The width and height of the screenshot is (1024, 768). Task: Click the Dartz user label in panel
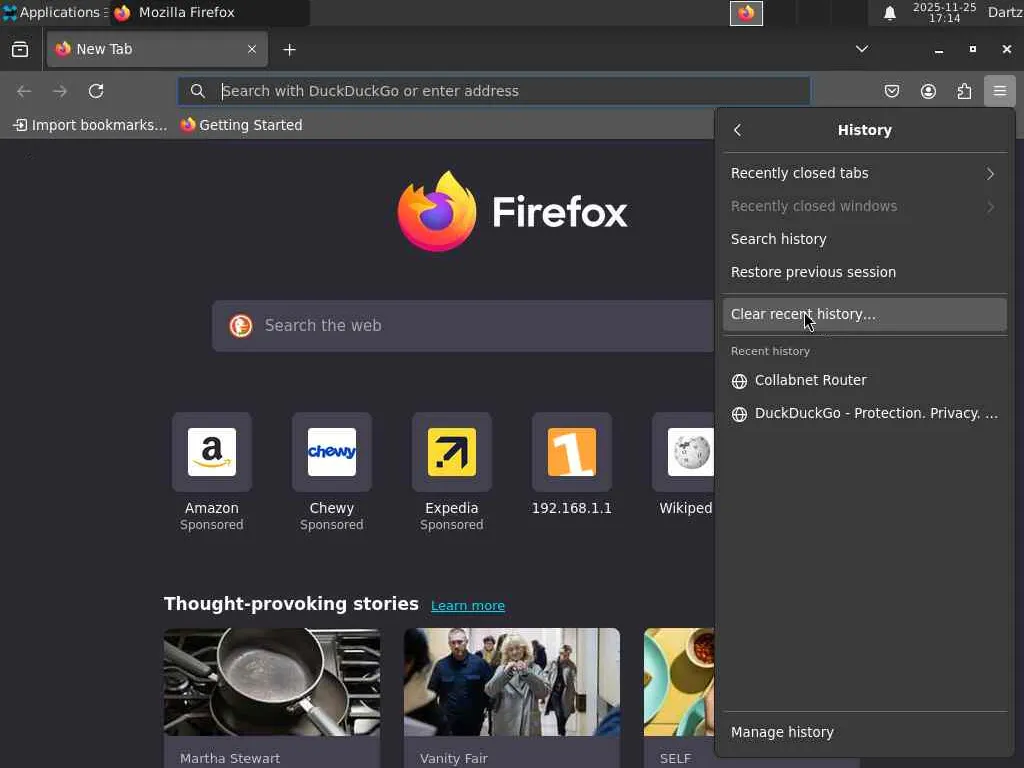pos(1005,12)
